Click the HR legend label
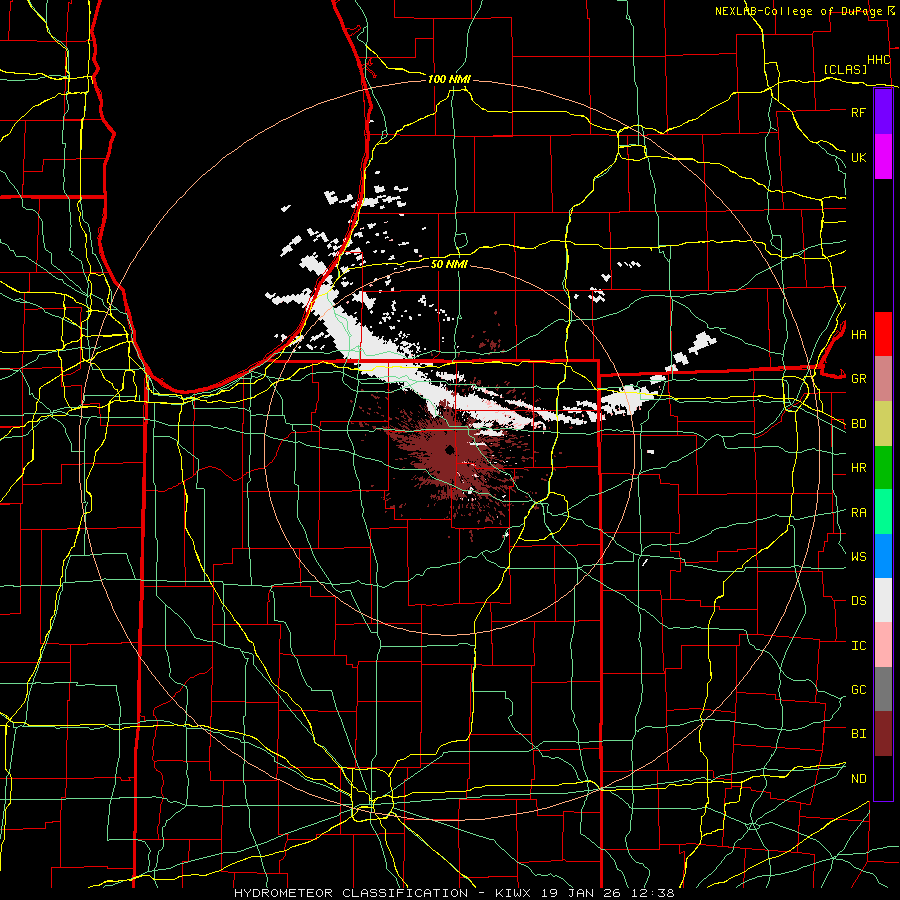The image size is (900, 900). (858, 468)
